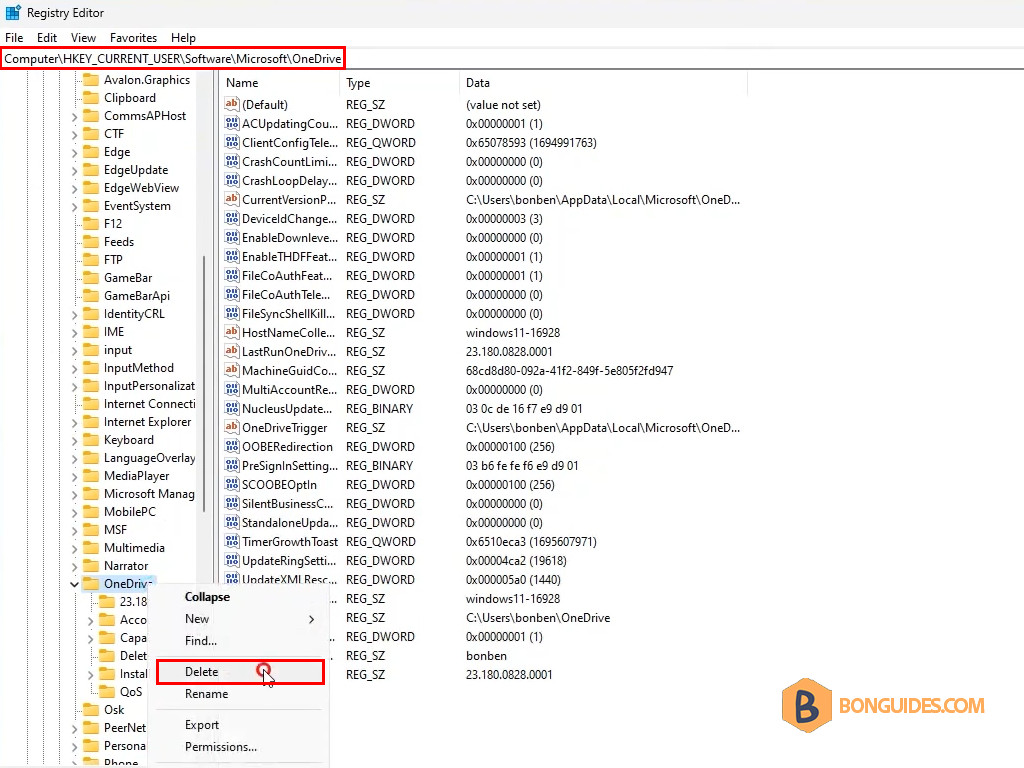
Task: Open the Favorites menu
Action: 133,38
